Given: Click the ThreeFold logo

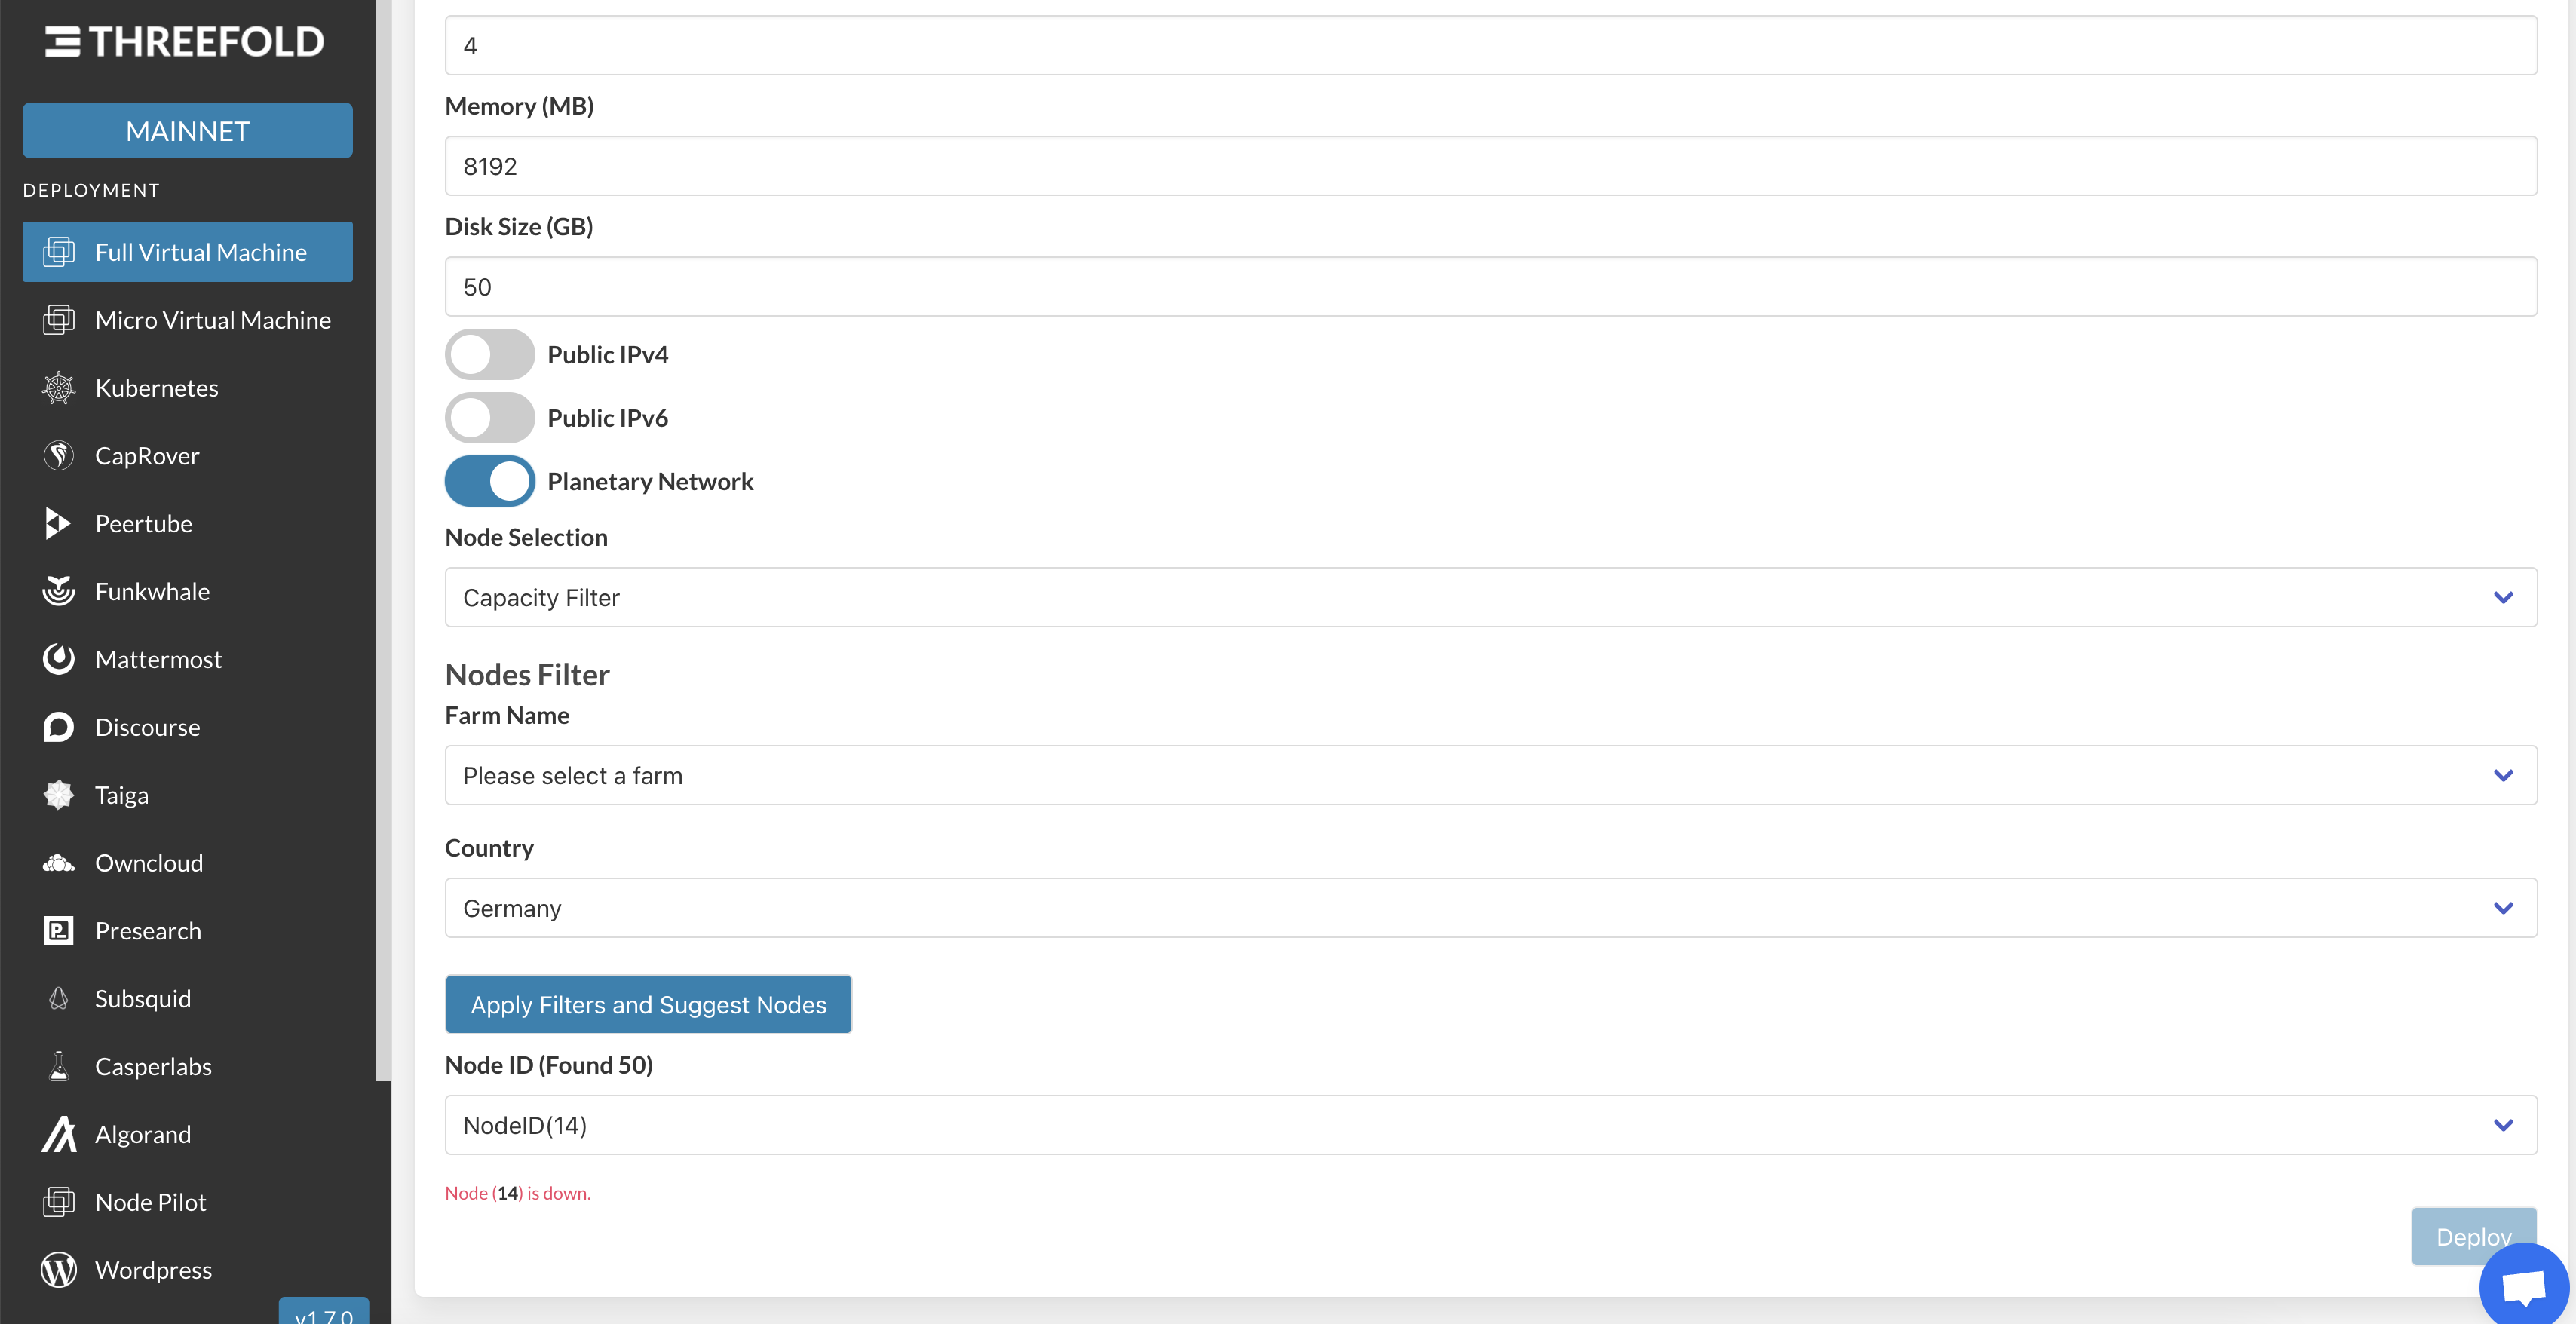Looking at the screenshot, I should coord(185,42).
